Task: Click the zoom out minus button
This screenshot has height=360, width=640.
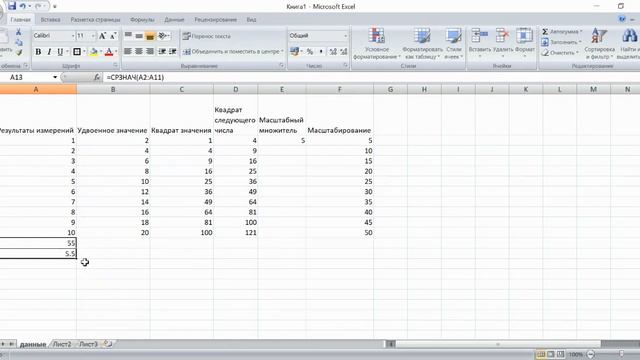Action: point(591,354)
